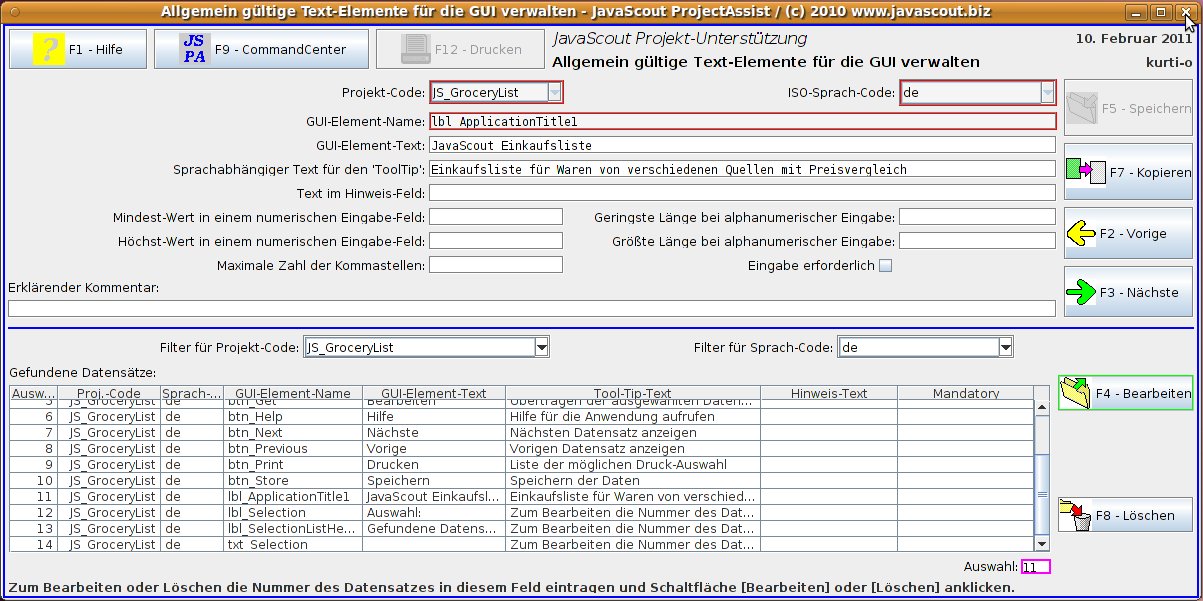Click the window minimize button in title bar

coord(1134,12)
